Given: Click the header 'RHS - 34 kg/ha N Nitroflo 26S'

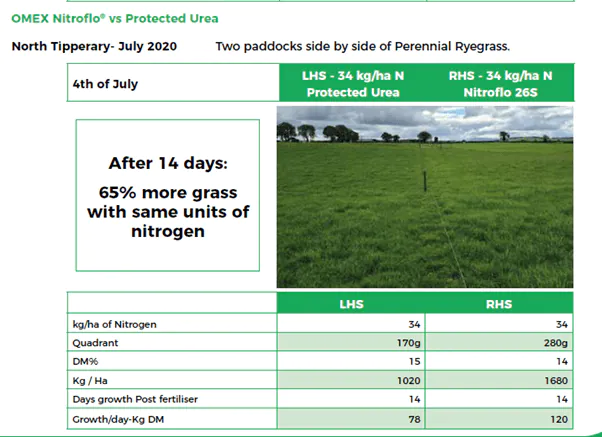Looking at the screenshot, I should 500,84.
